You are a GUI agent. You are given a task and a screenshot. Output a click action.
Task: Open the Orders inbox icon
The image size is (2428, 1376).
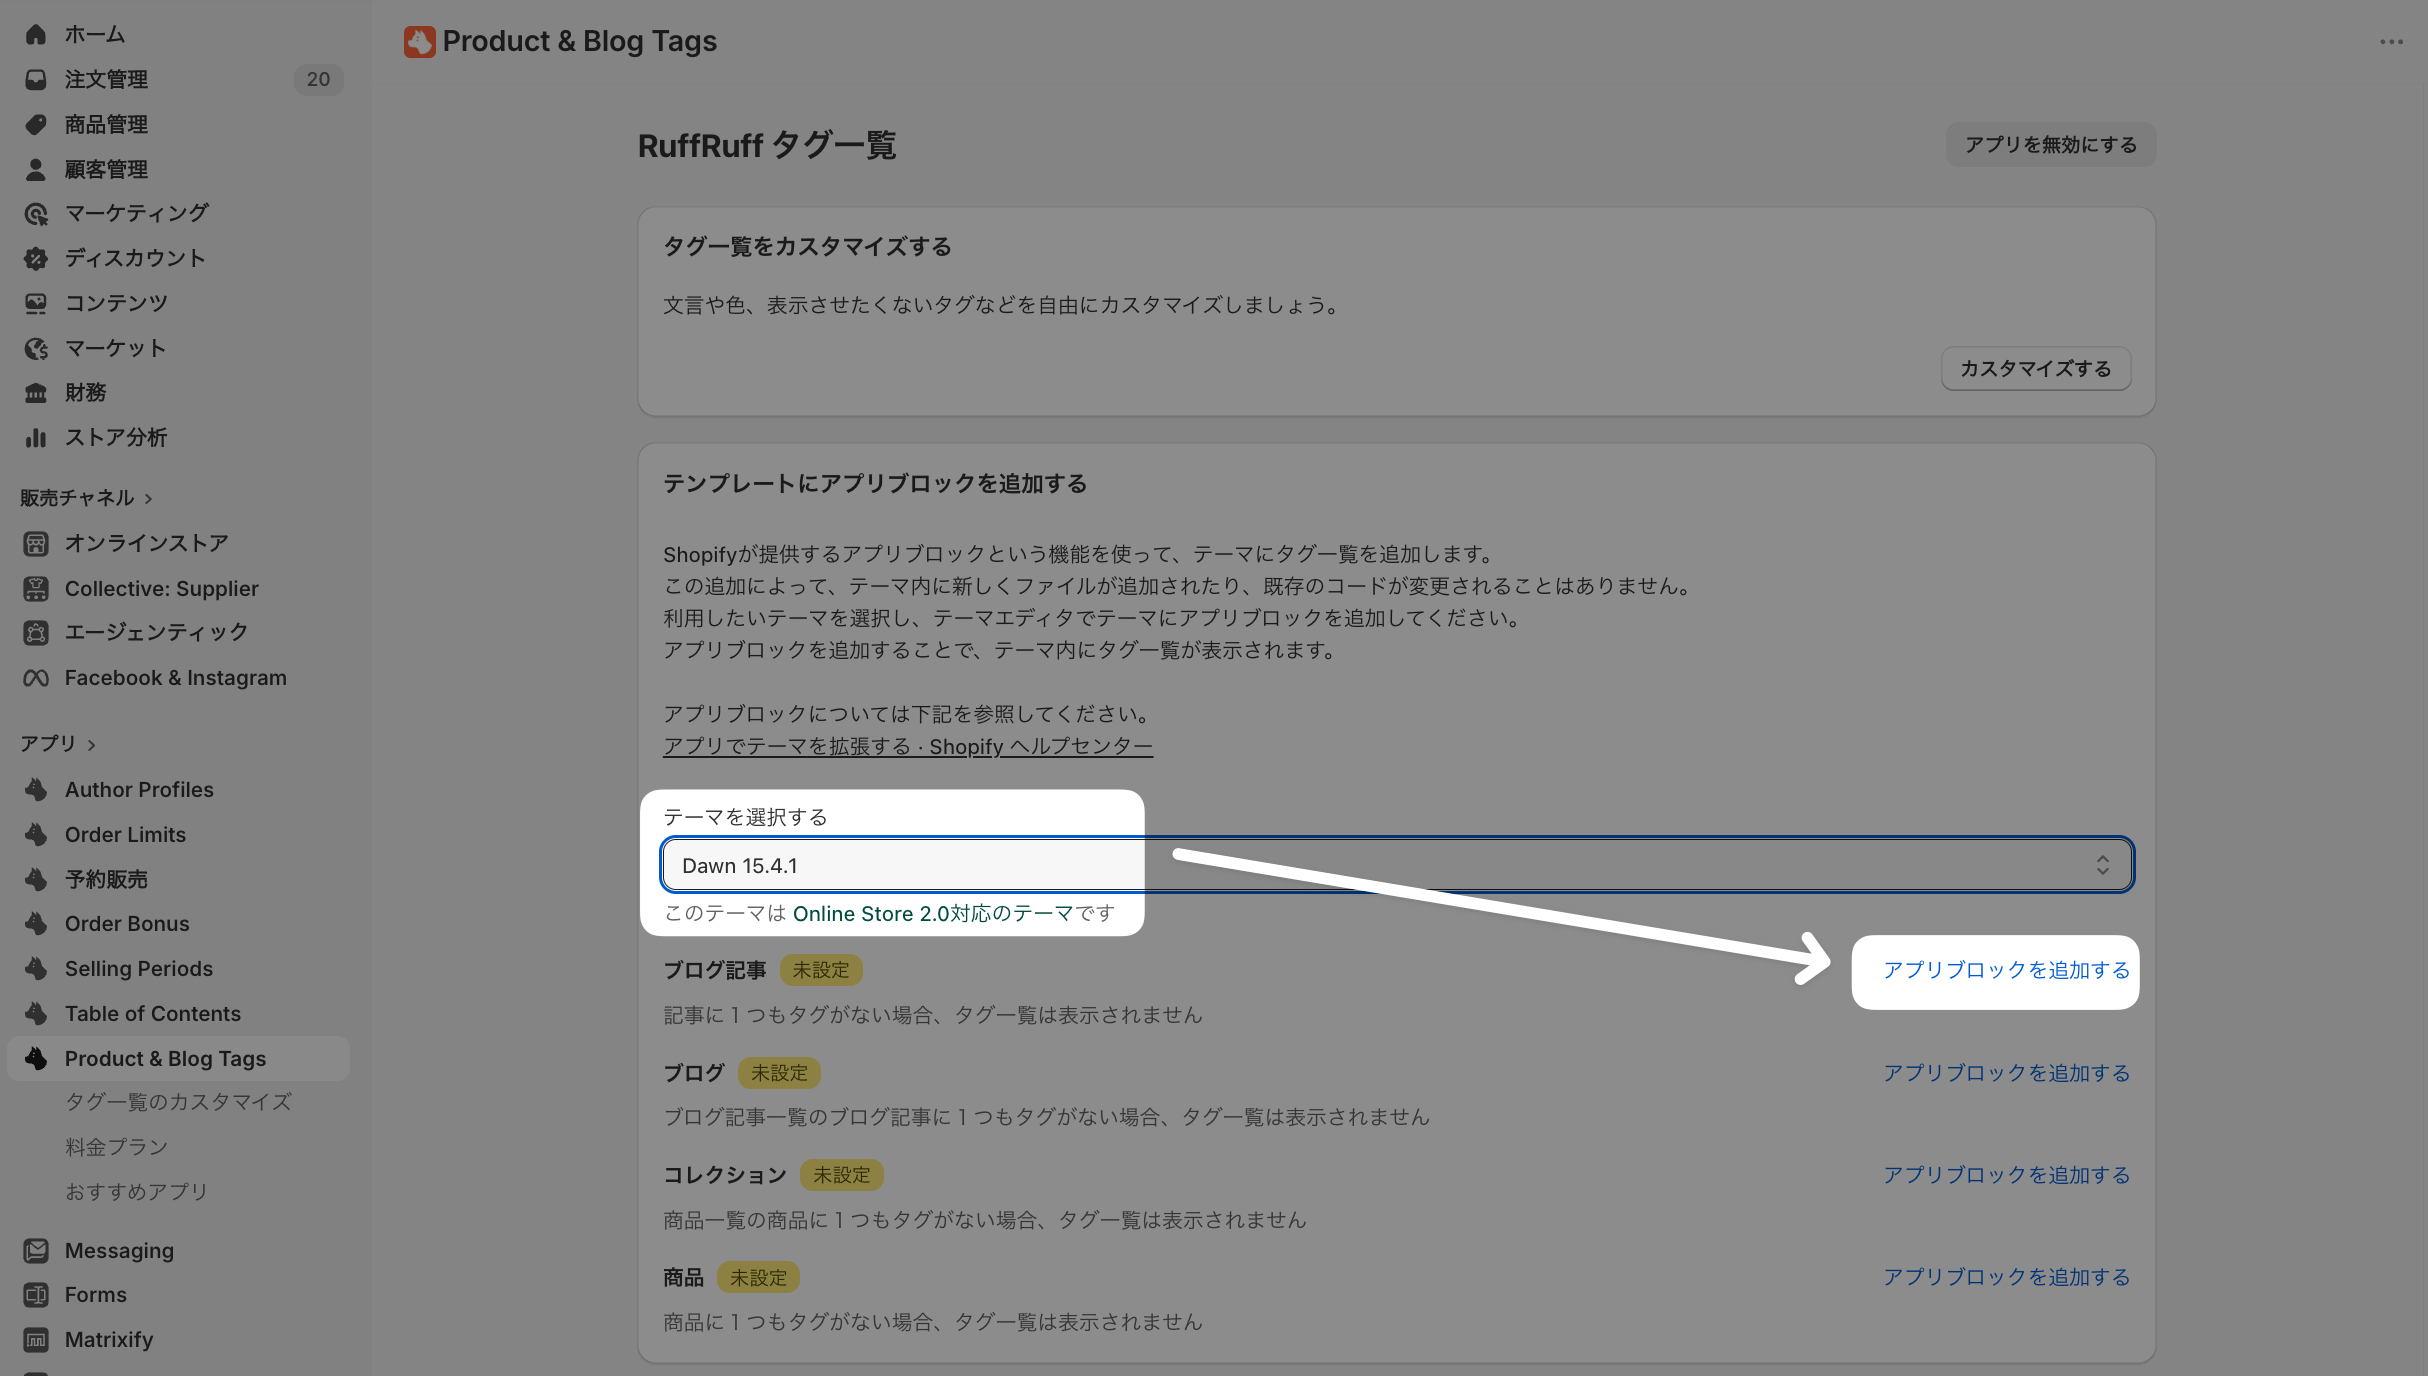coord(36,79)
